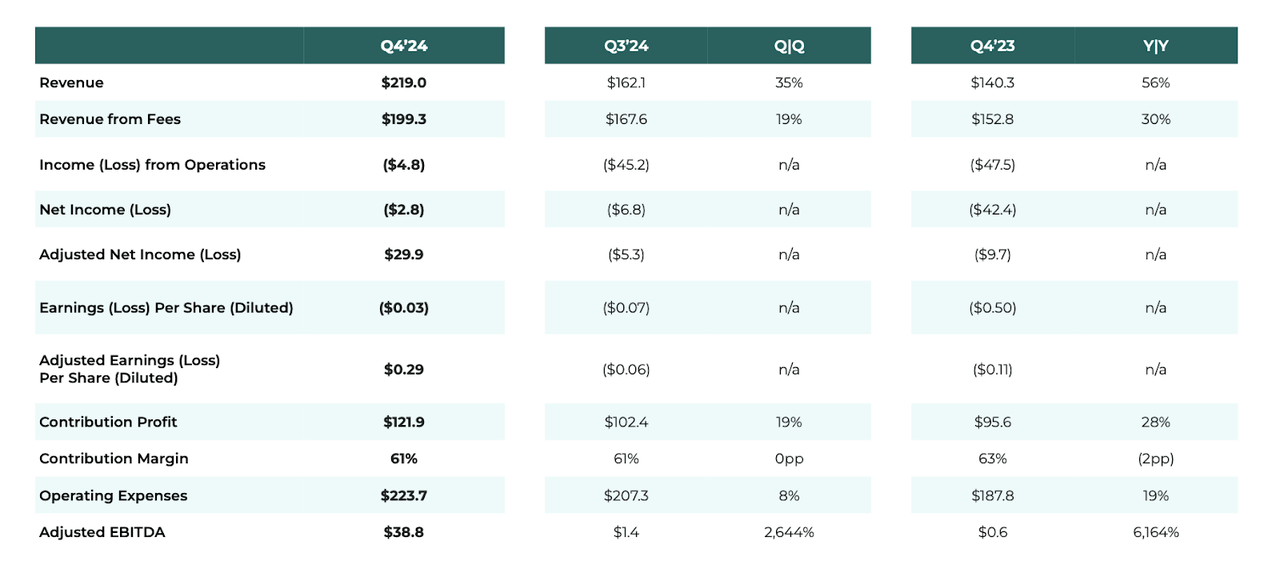Click the $219.0 revenue value
1280x561 pixels.
404,83
